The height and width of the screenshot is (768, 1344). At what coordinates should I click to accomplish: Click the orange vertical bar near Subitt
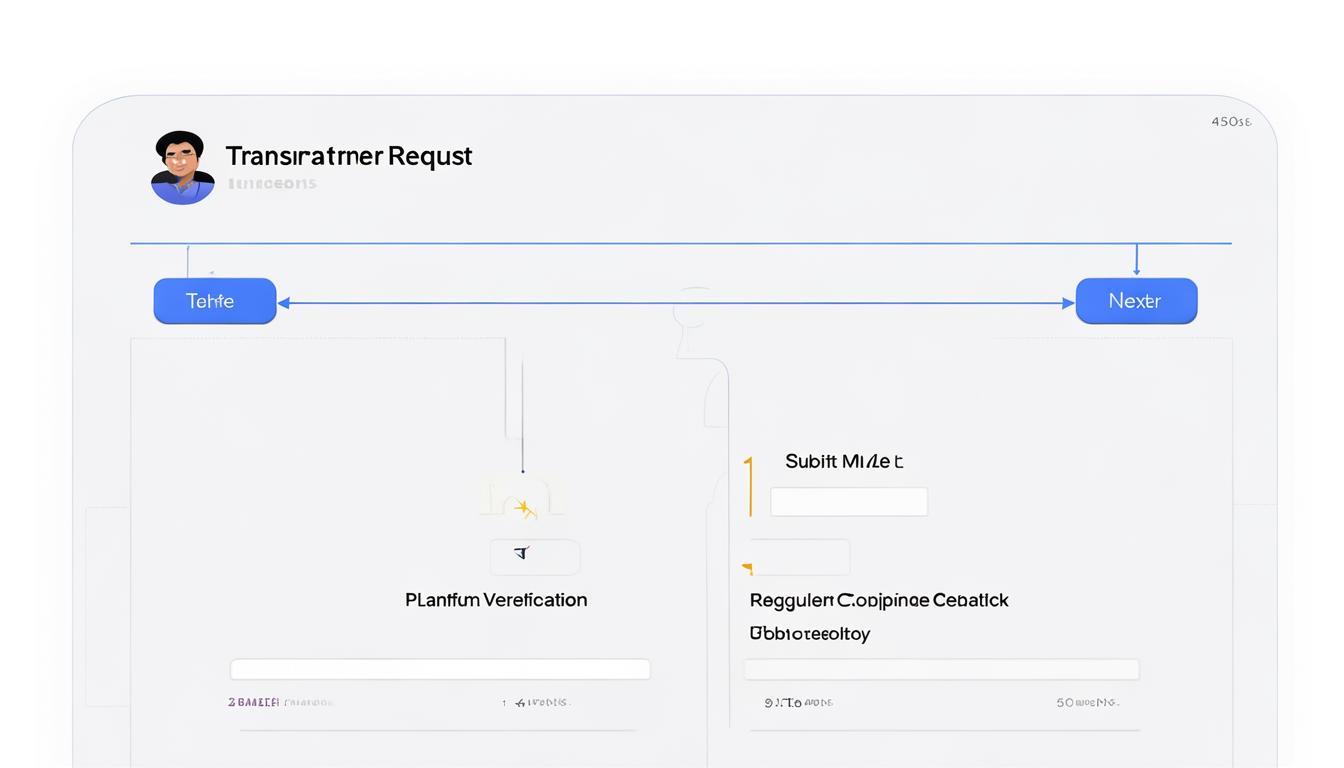click(749, 487)
